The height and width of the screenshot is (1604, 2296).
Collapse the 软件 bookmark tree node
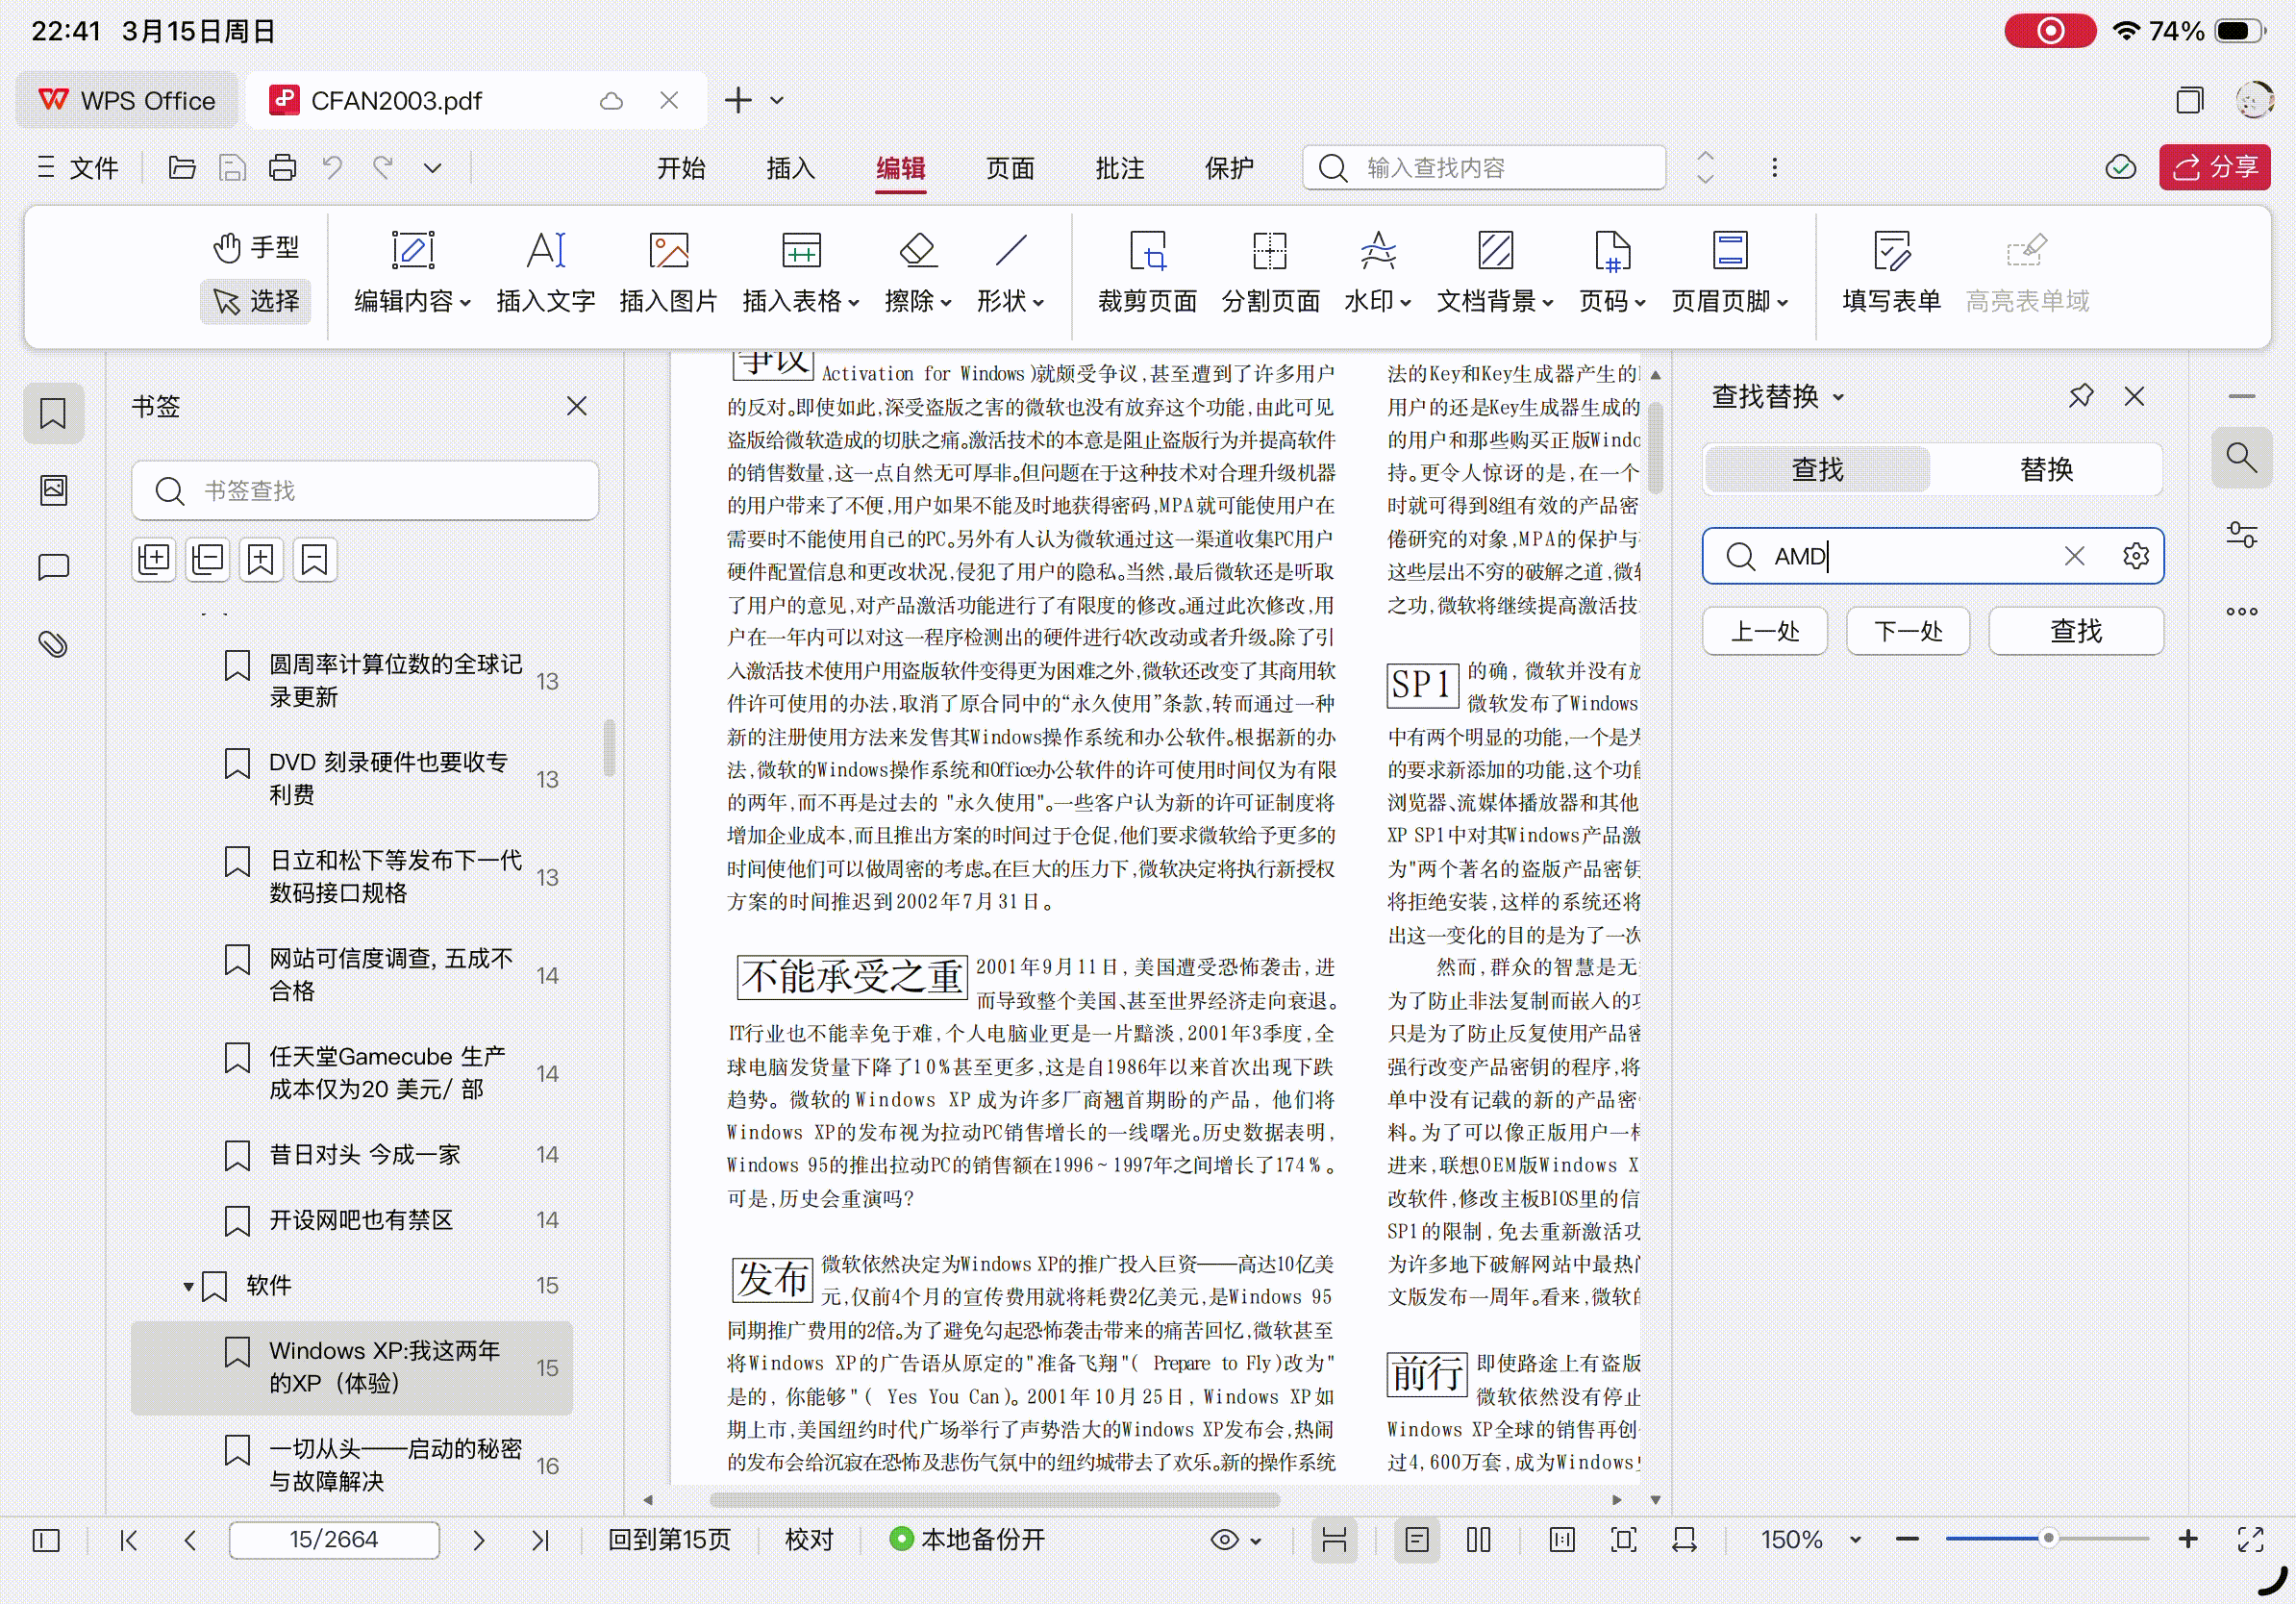click(188, 1286)
